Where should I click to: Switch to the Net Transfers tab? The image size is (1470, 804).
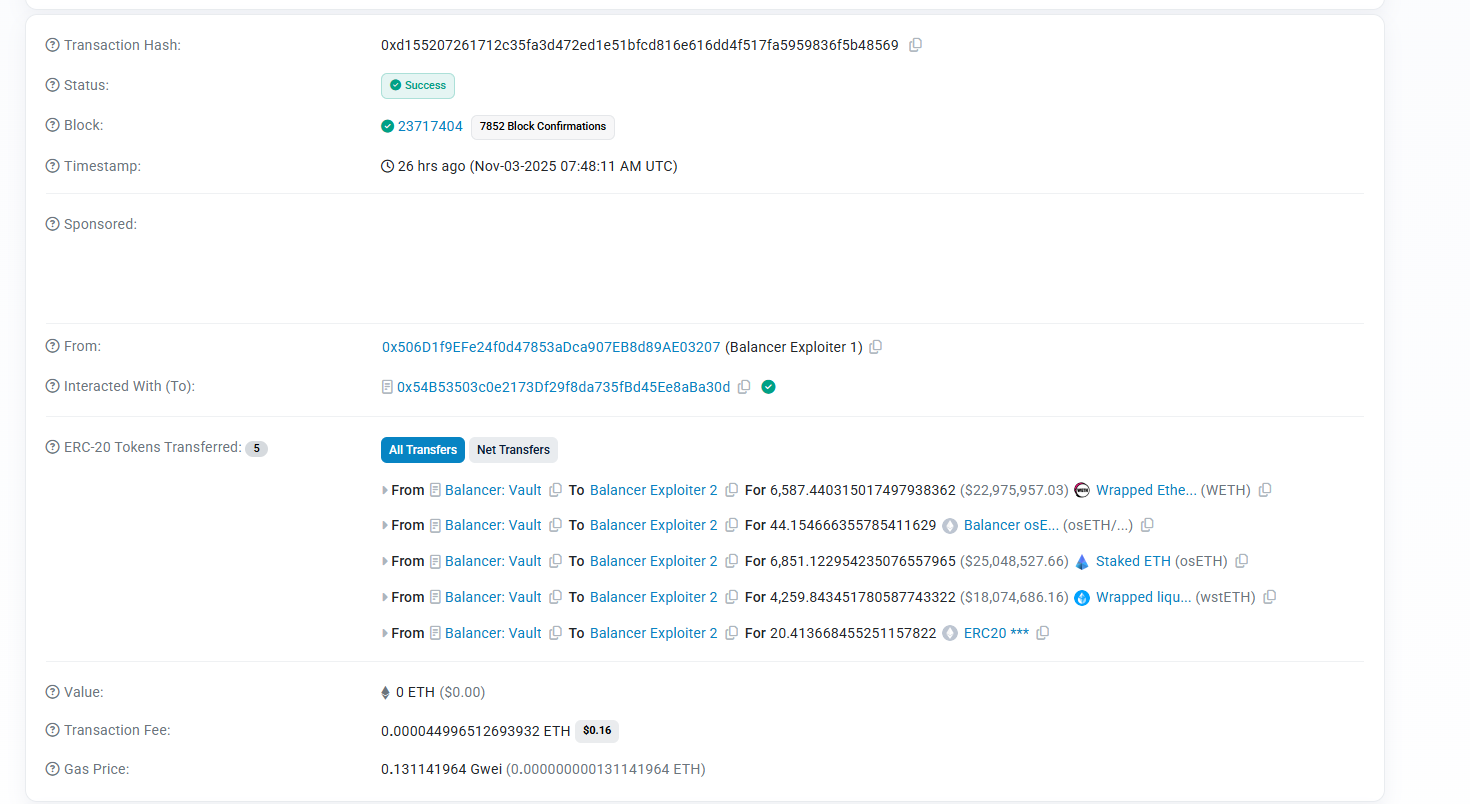(513, 450)
